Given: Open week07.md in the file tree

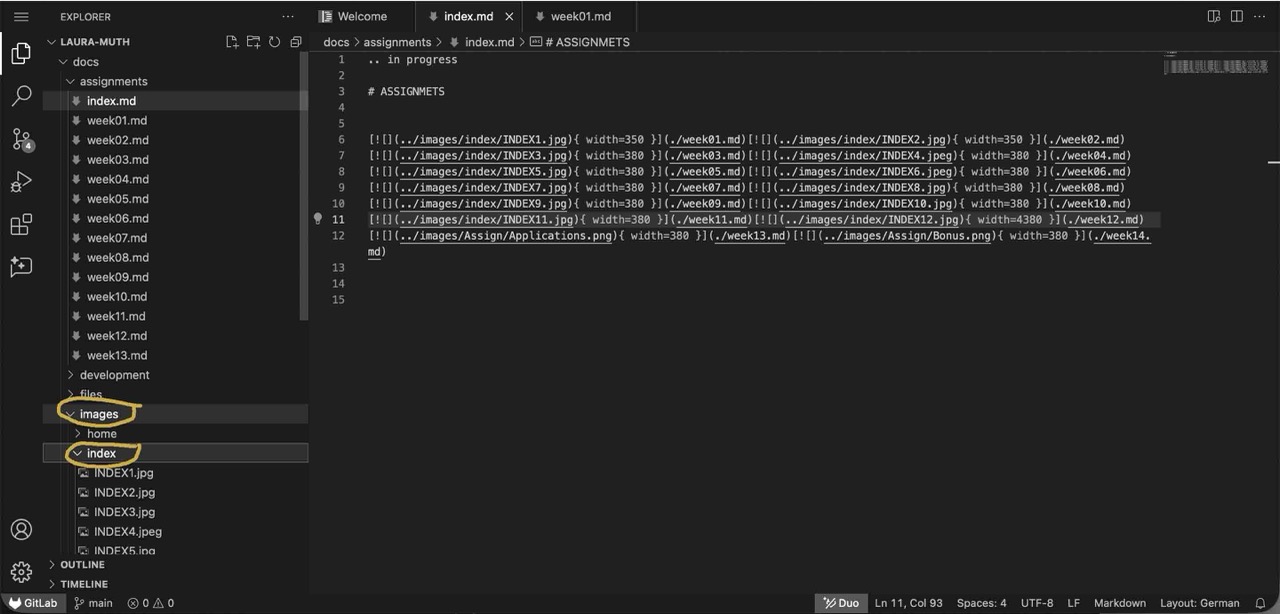Looking at the screenshot, I should [116, 238].
